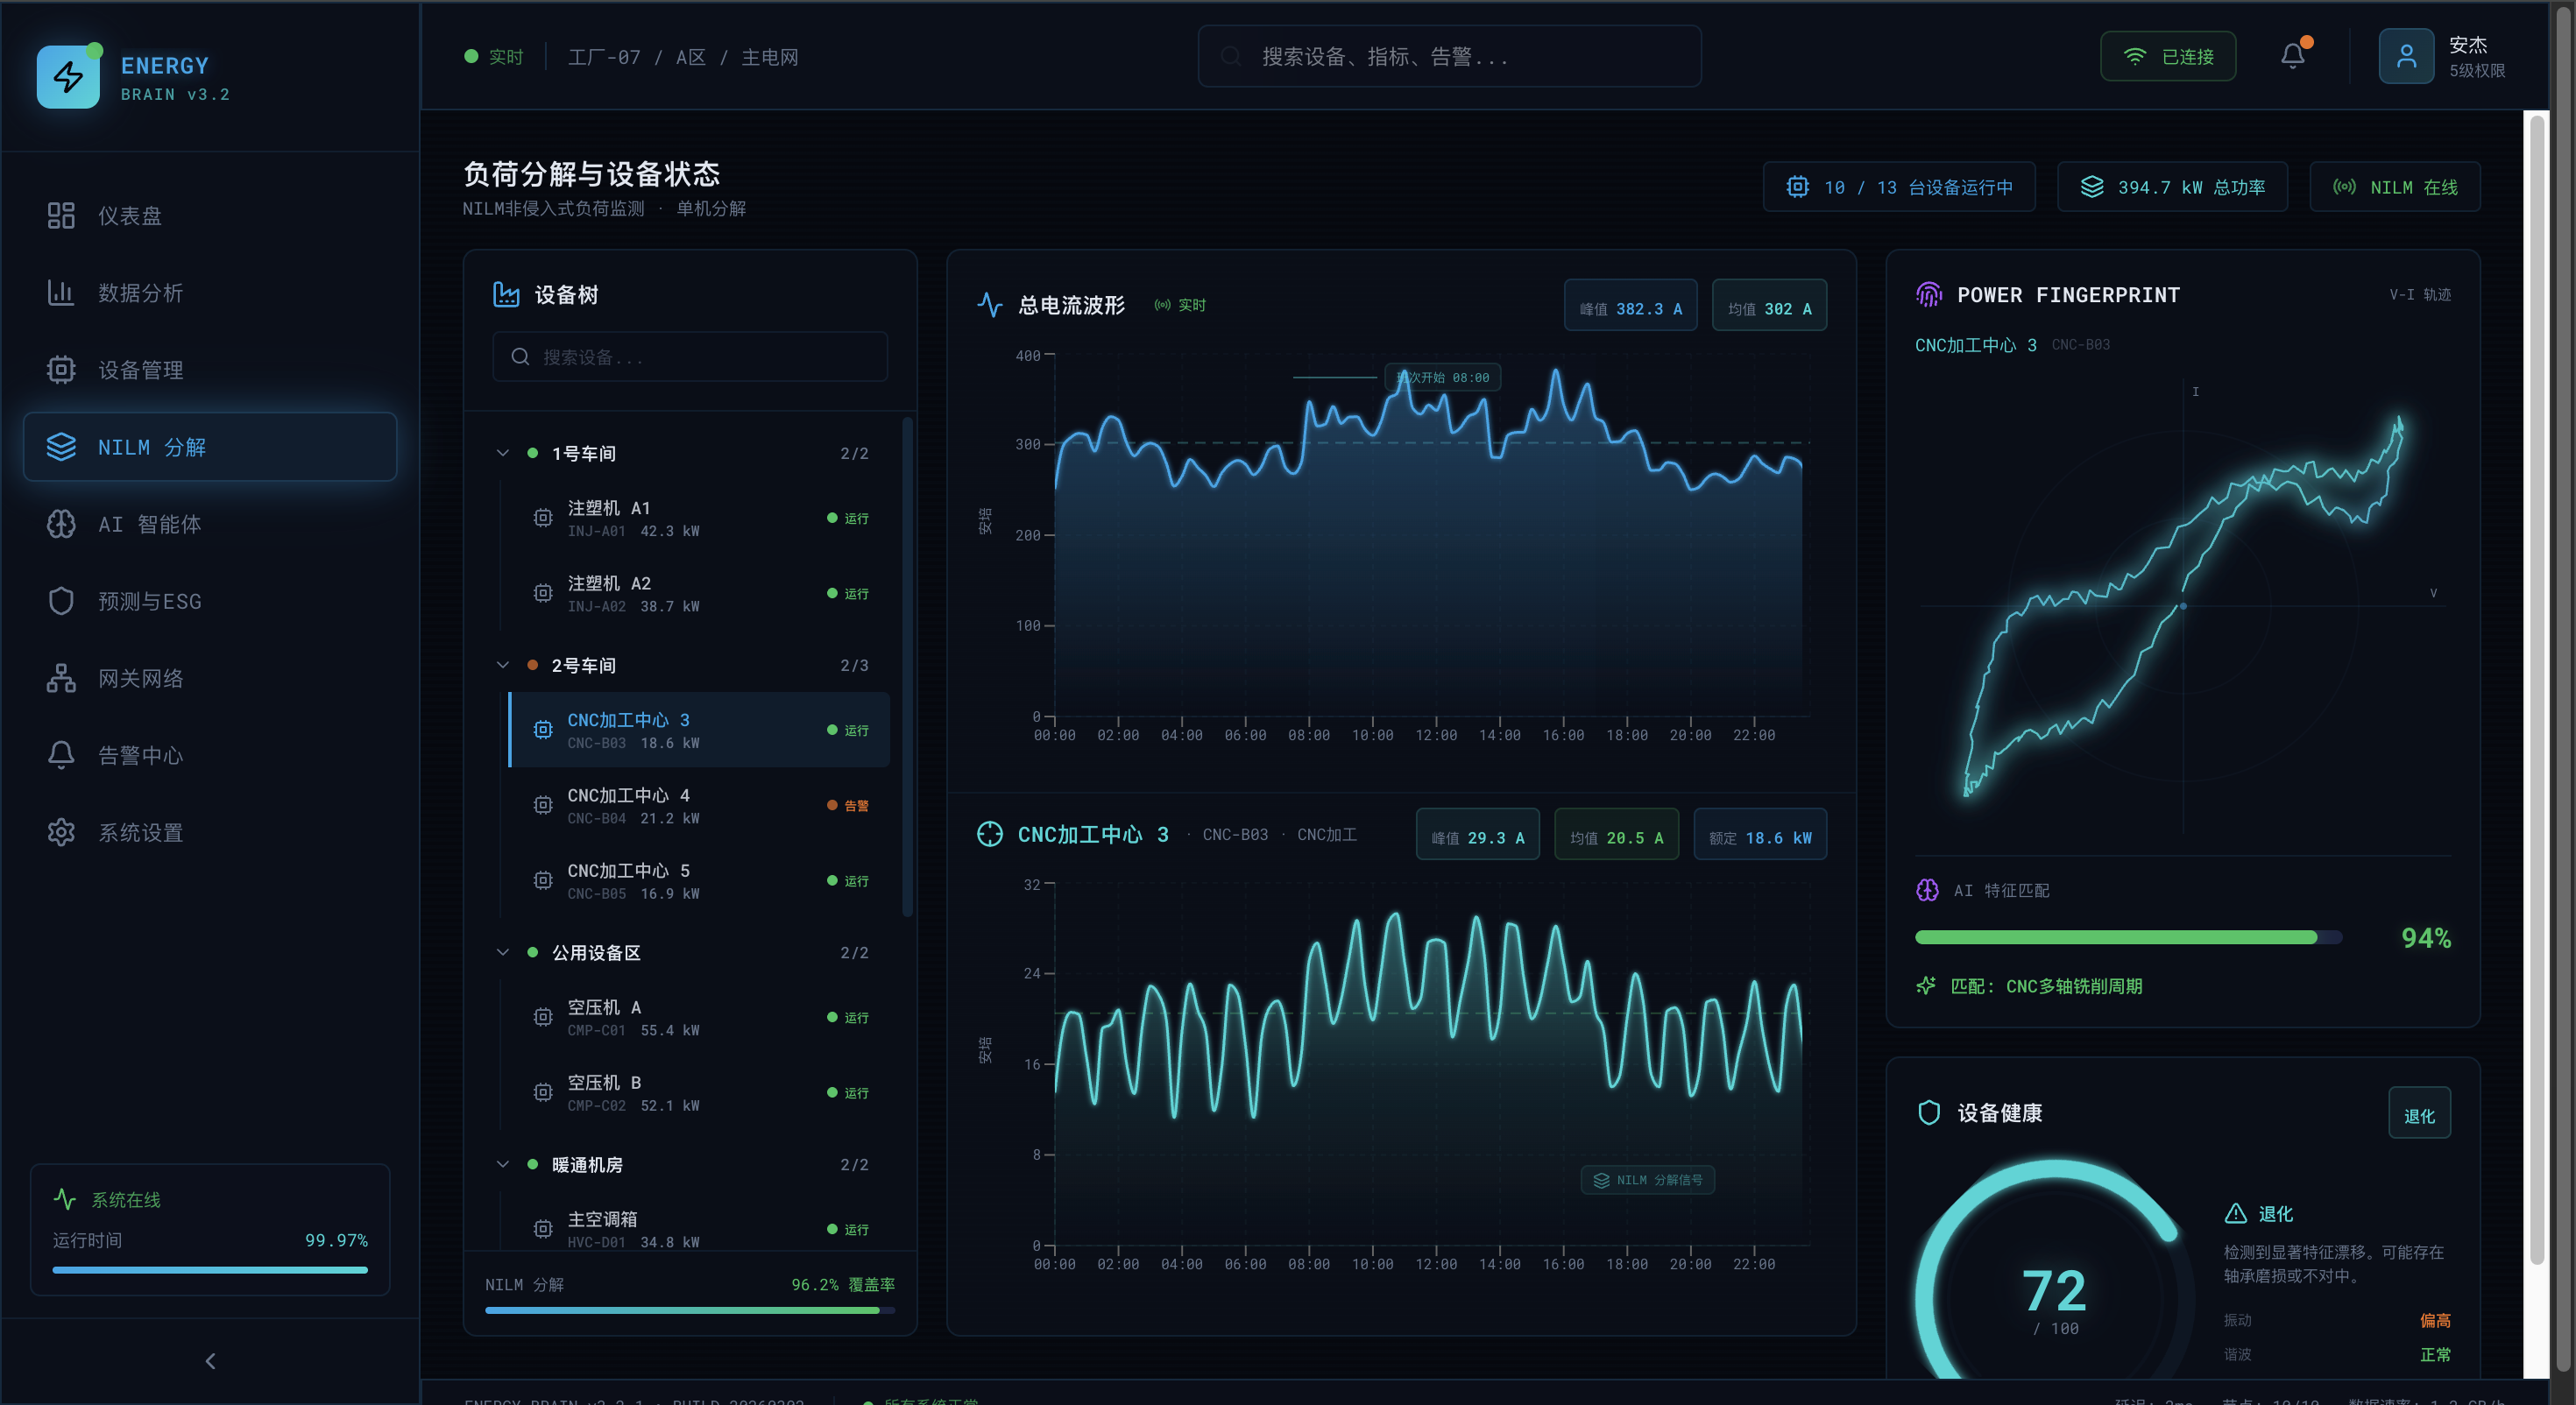
Task: Toggle the NILM 在线 status chip
Action: [2394, 187]
